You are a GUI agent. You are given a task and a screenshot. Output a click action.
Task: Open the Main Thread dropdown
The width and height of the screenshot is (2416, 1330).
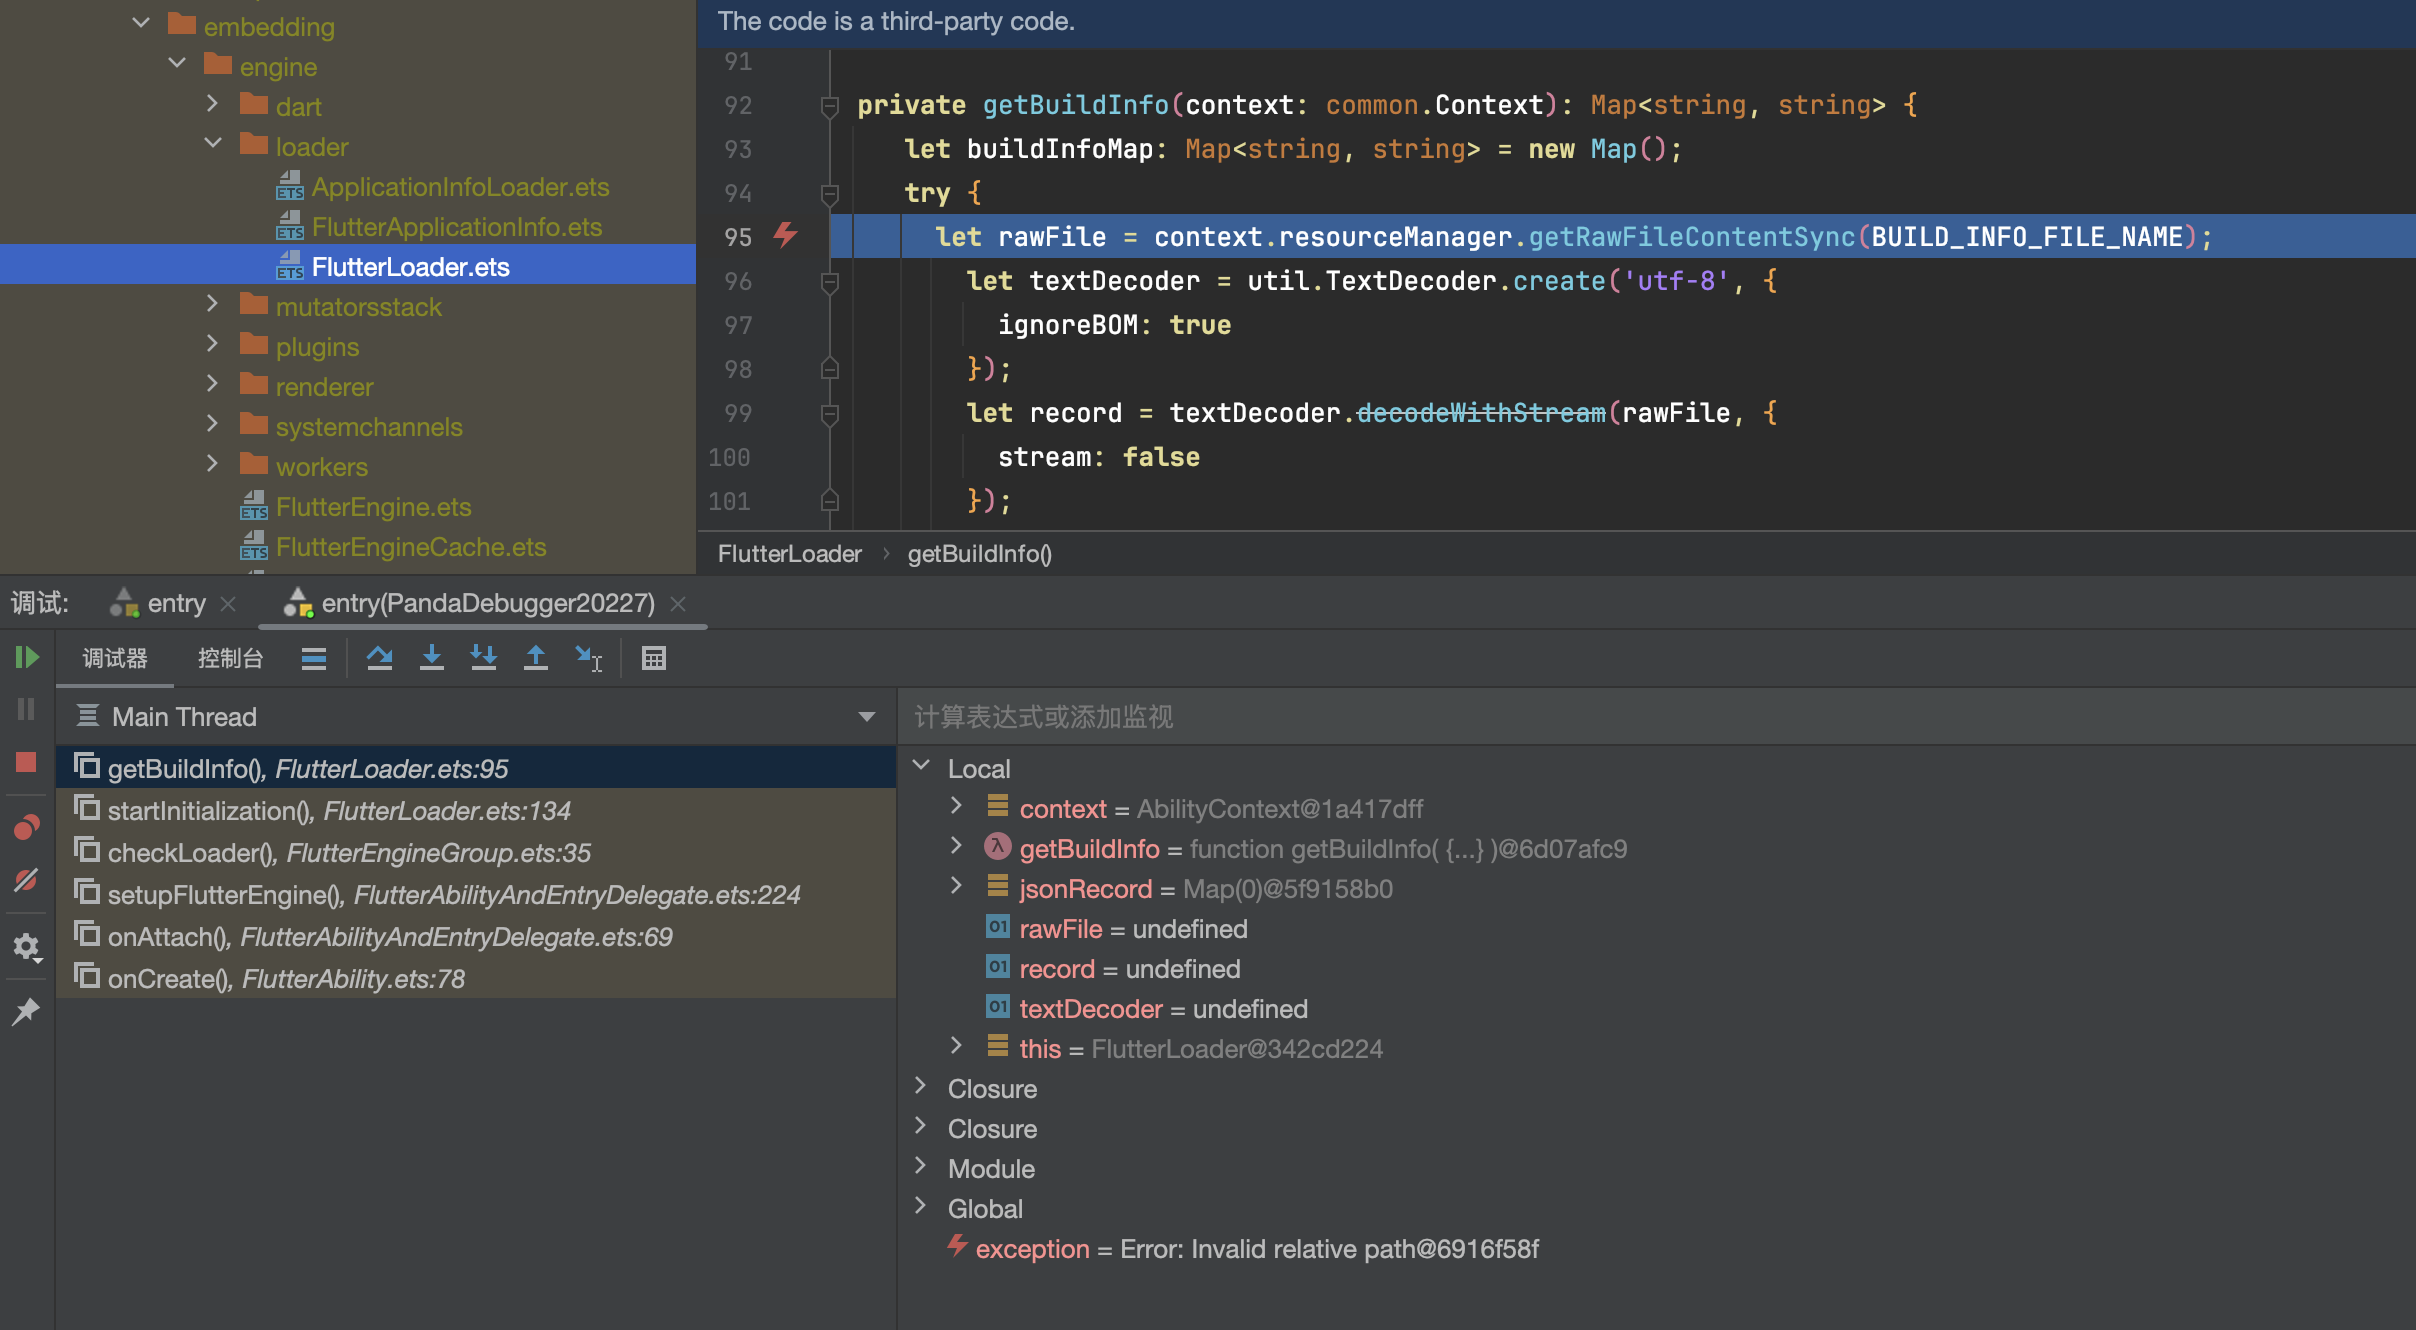[x=866, y=716]
